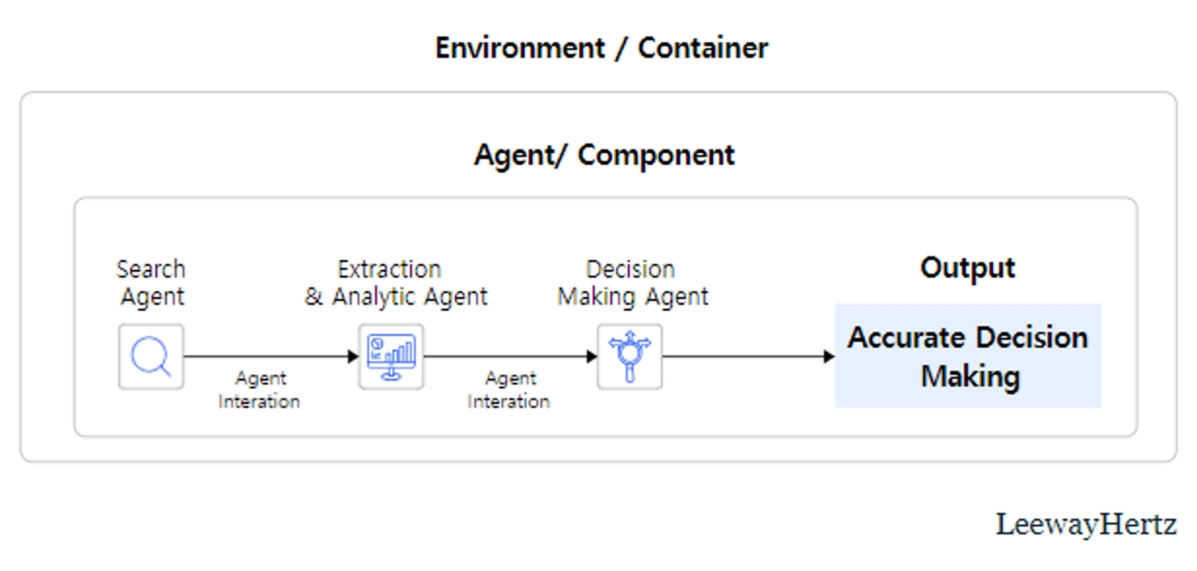Click arrowhead touching the Accurate Decision Making box
This screenshot has height=571, width=1197.
tap(828, 356)
